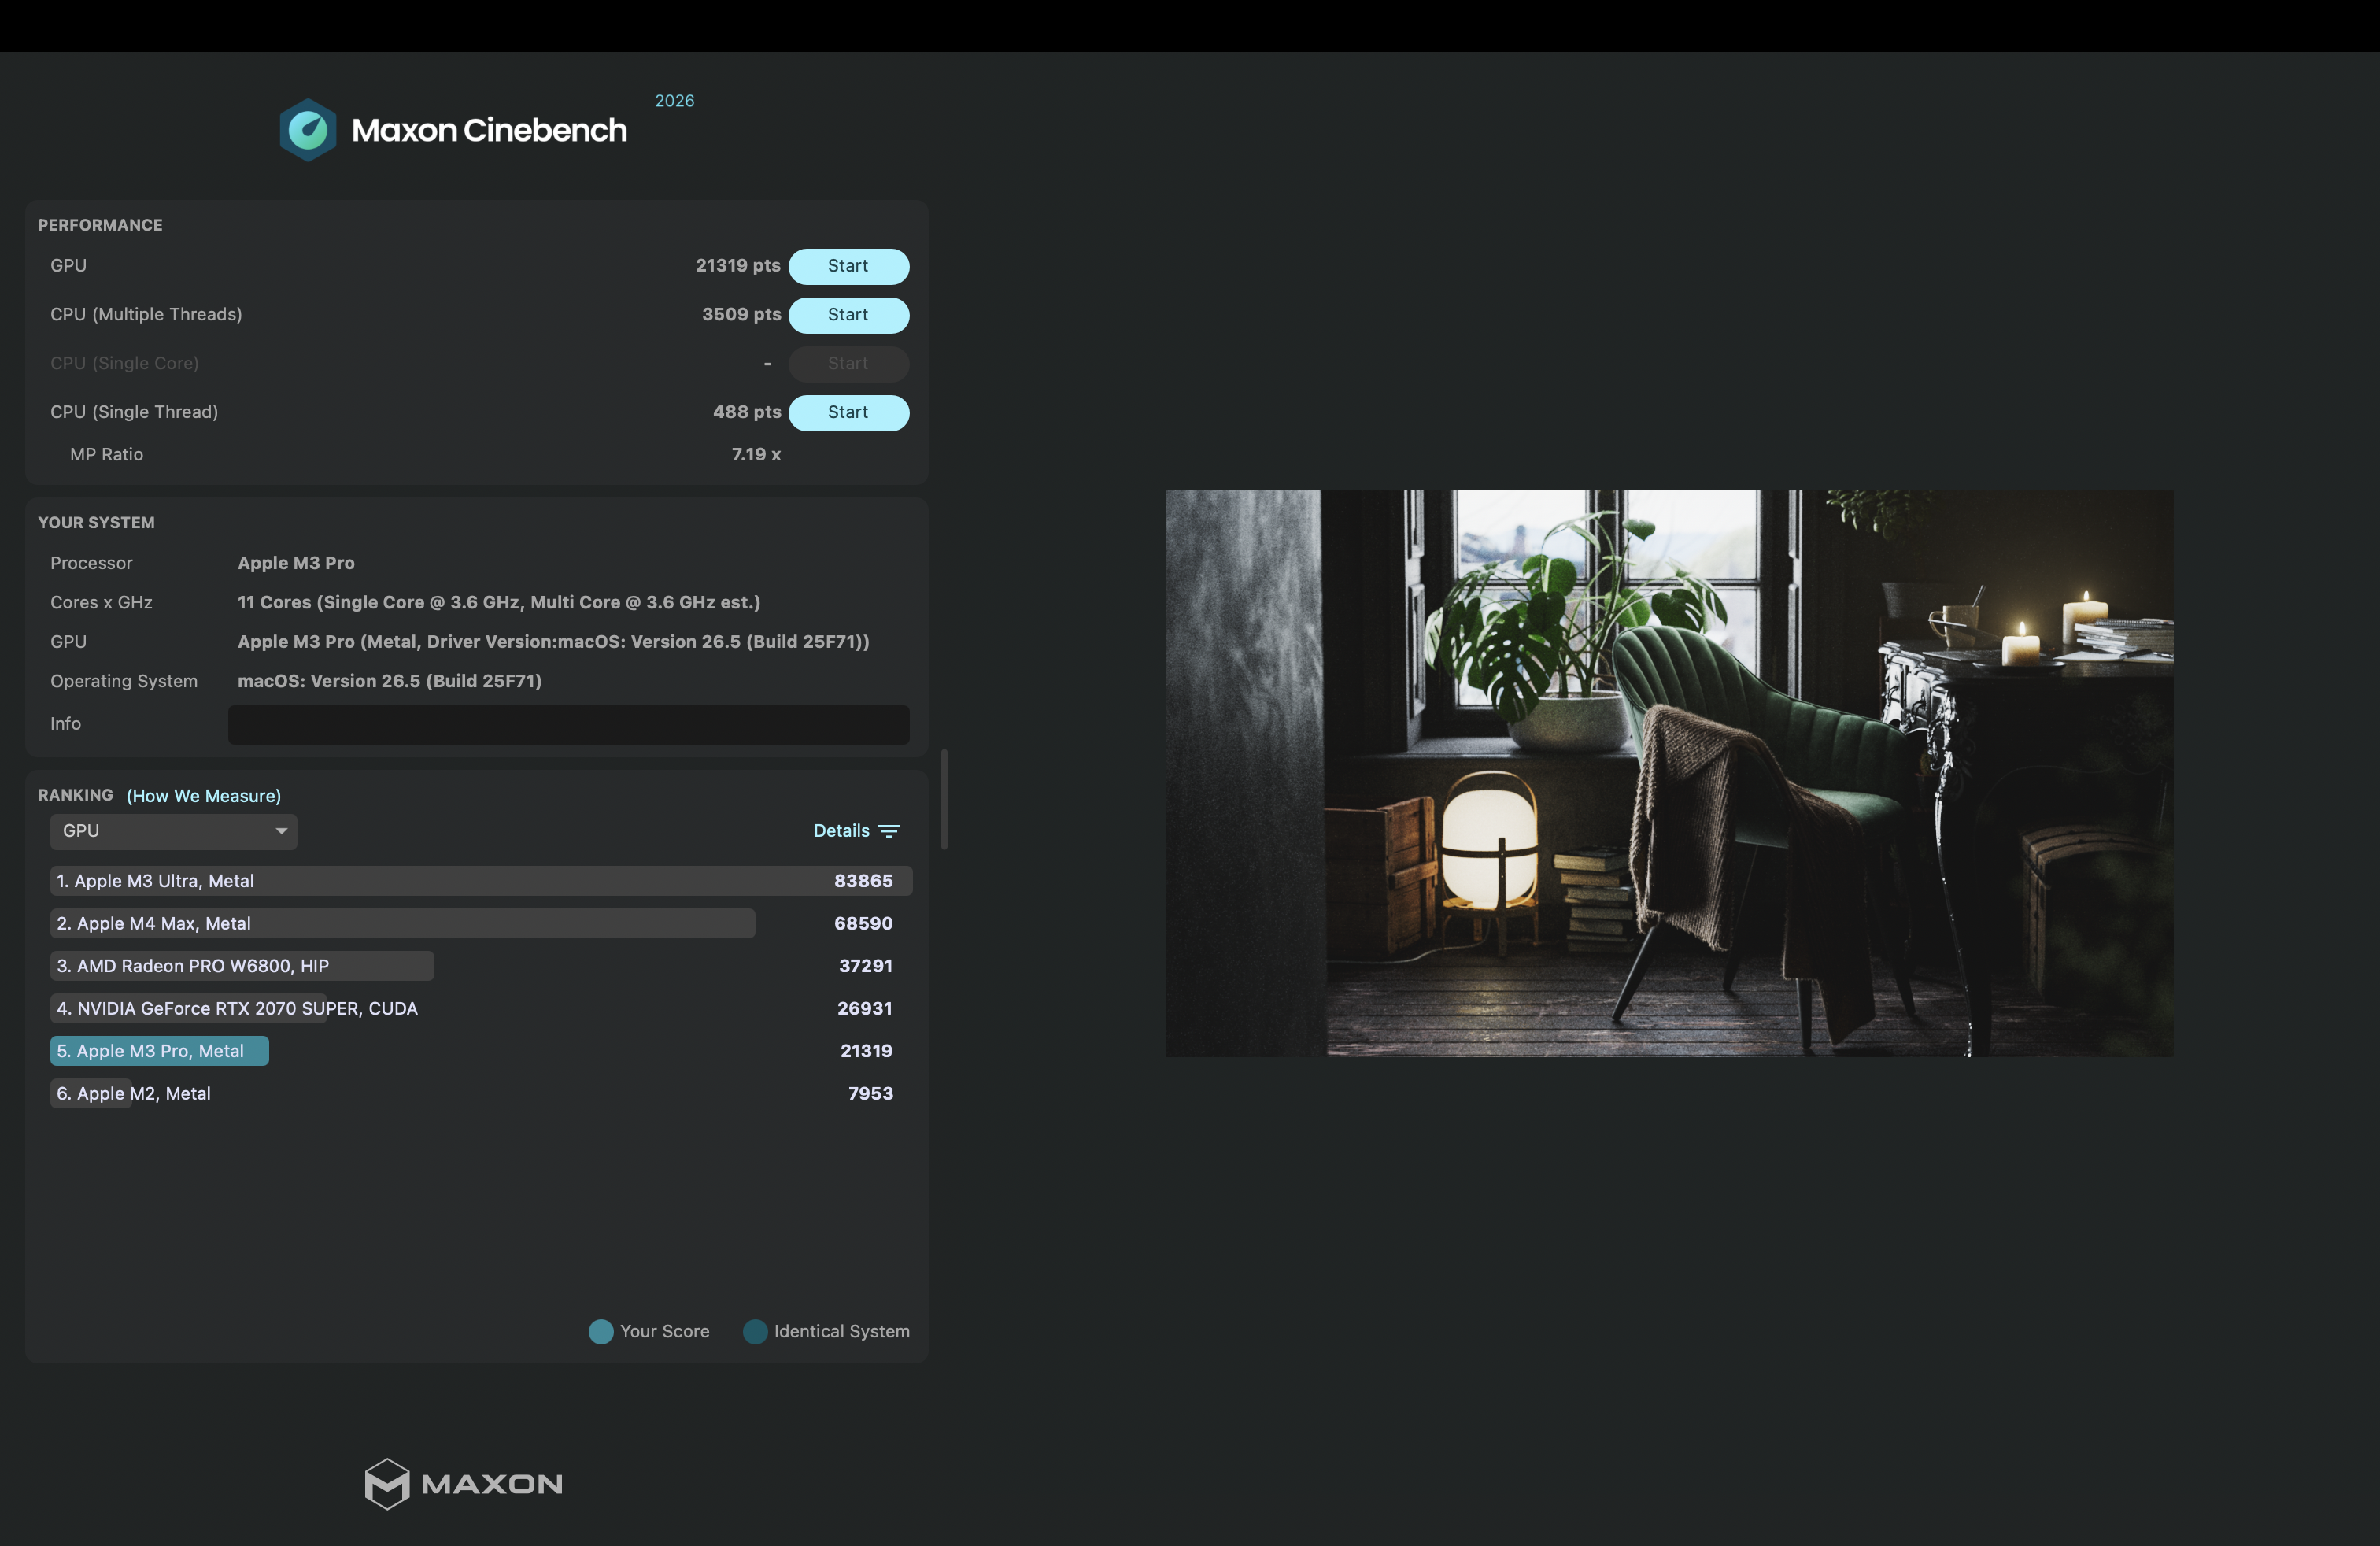Click the 2026 version label
This screenshot has width=2380, height=1546.
(674, 101)
